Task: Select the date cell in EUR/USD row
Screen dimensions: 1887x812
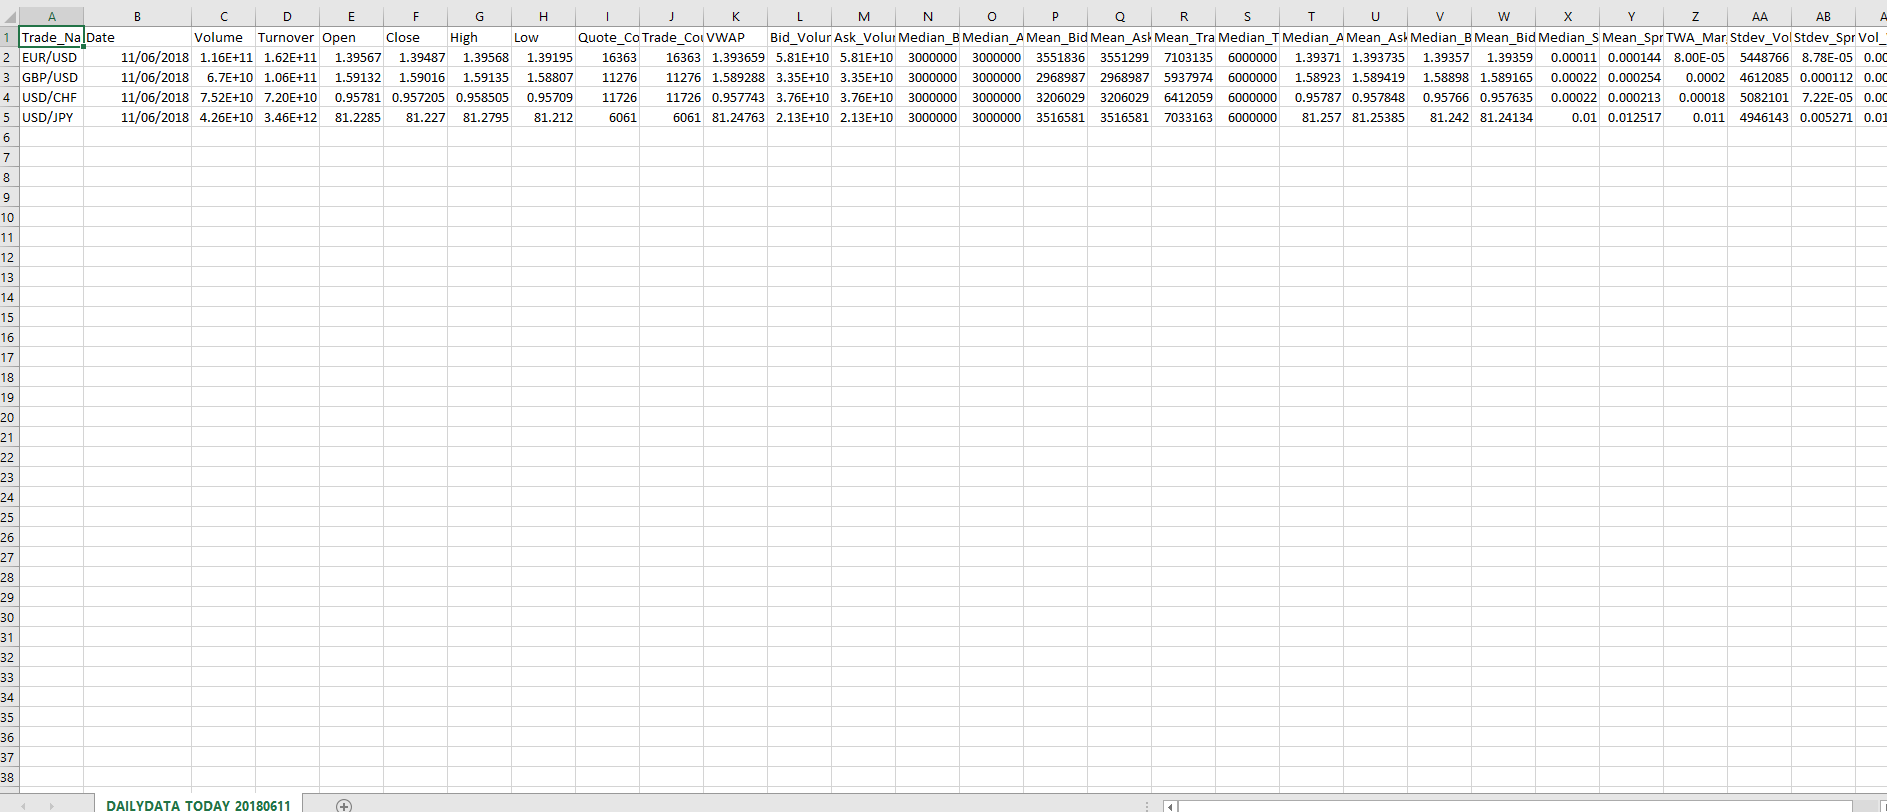Action: click(137, 57)
